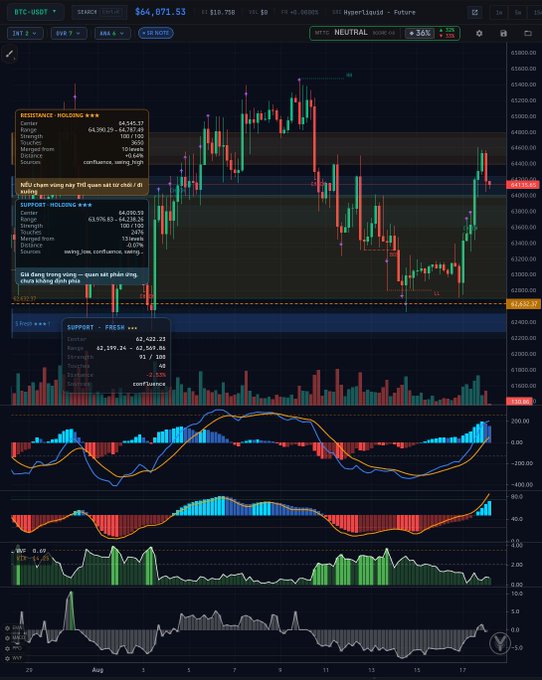Expand the ANA 6 dropdown
The width and height of the screenshot is (542, 680).
[112, 33]
